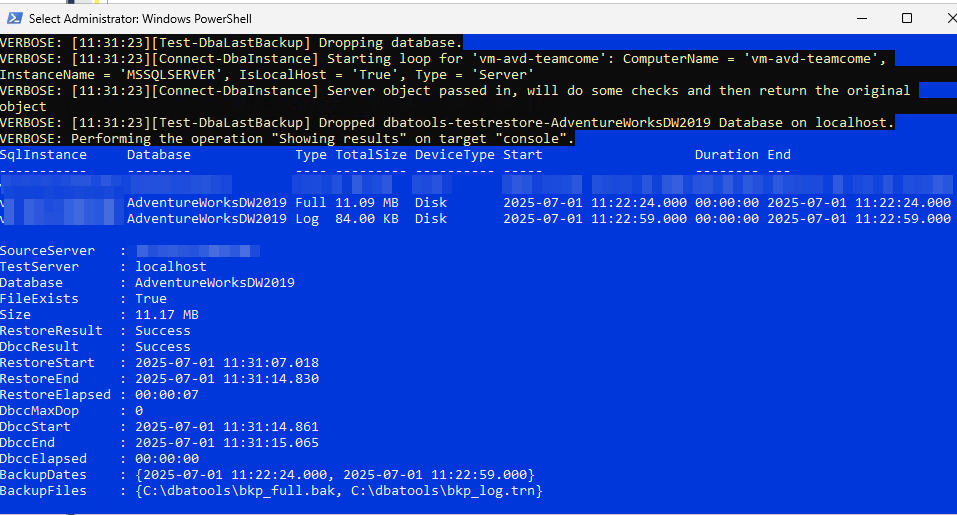Click the bkp_log.trn file path
The image size is (957, 515).
click(x=443, y=491)
